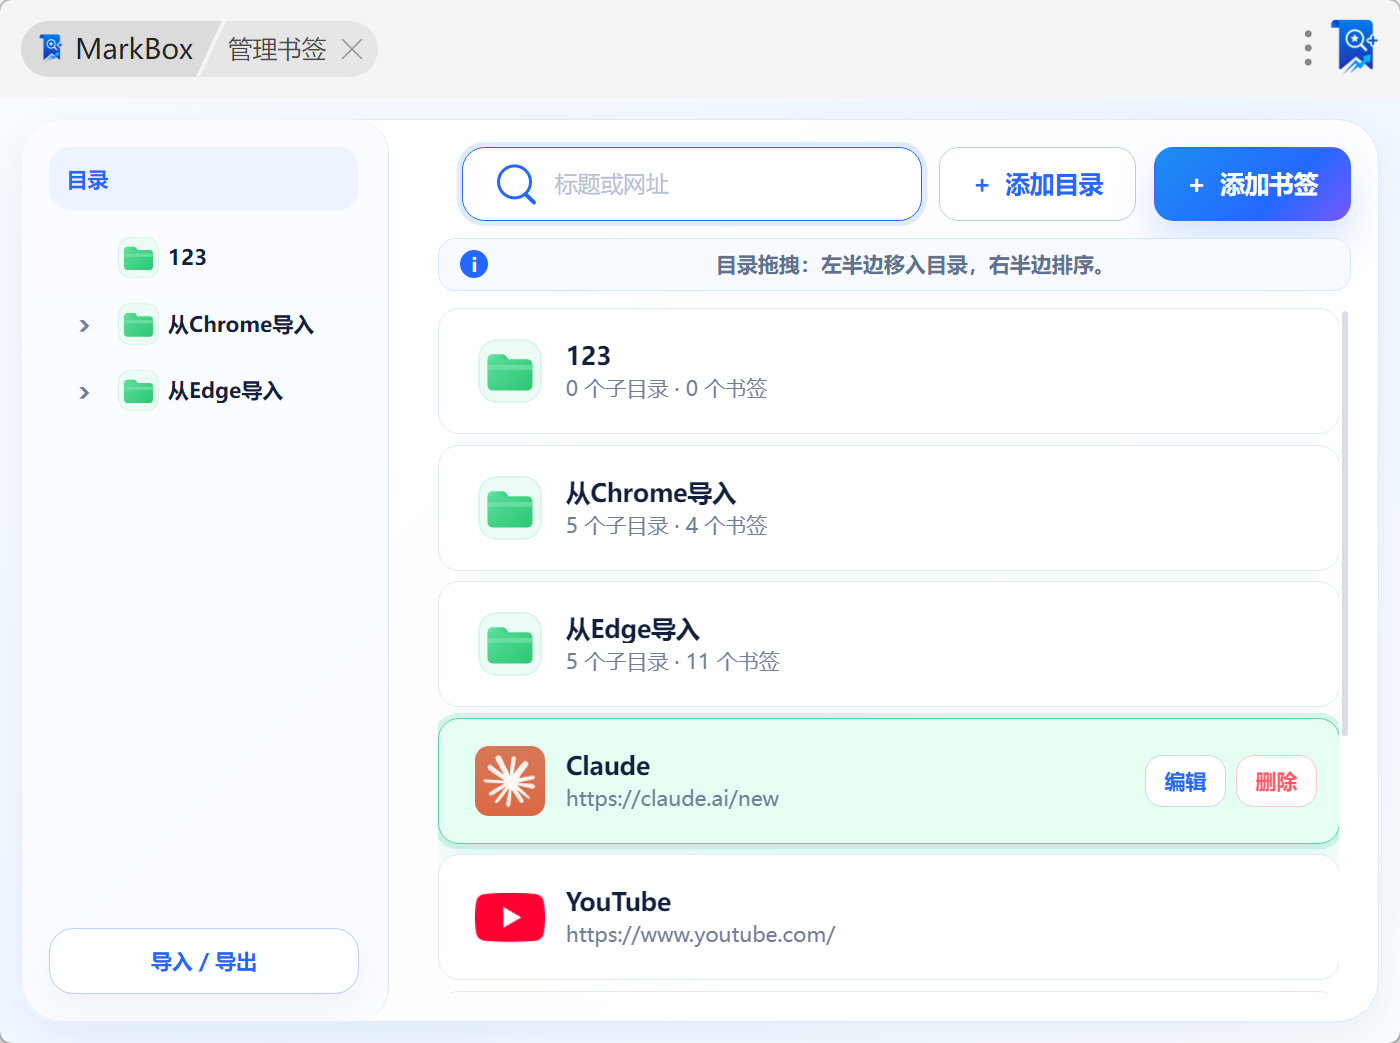
Task: Open the 导入 / 导出 button
Action: click(x=204, y=961)
